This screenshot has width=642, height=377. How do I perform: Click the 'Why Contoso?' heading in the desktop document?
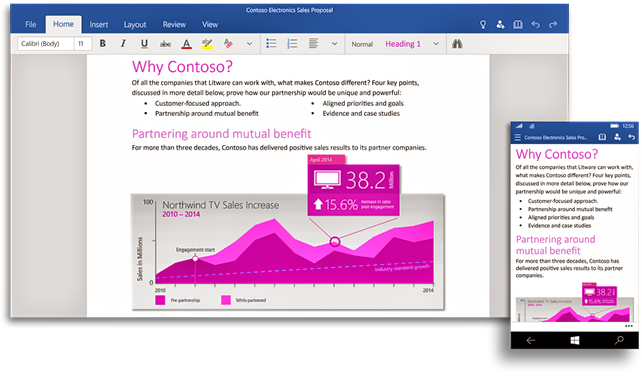(x=182, y=67)
